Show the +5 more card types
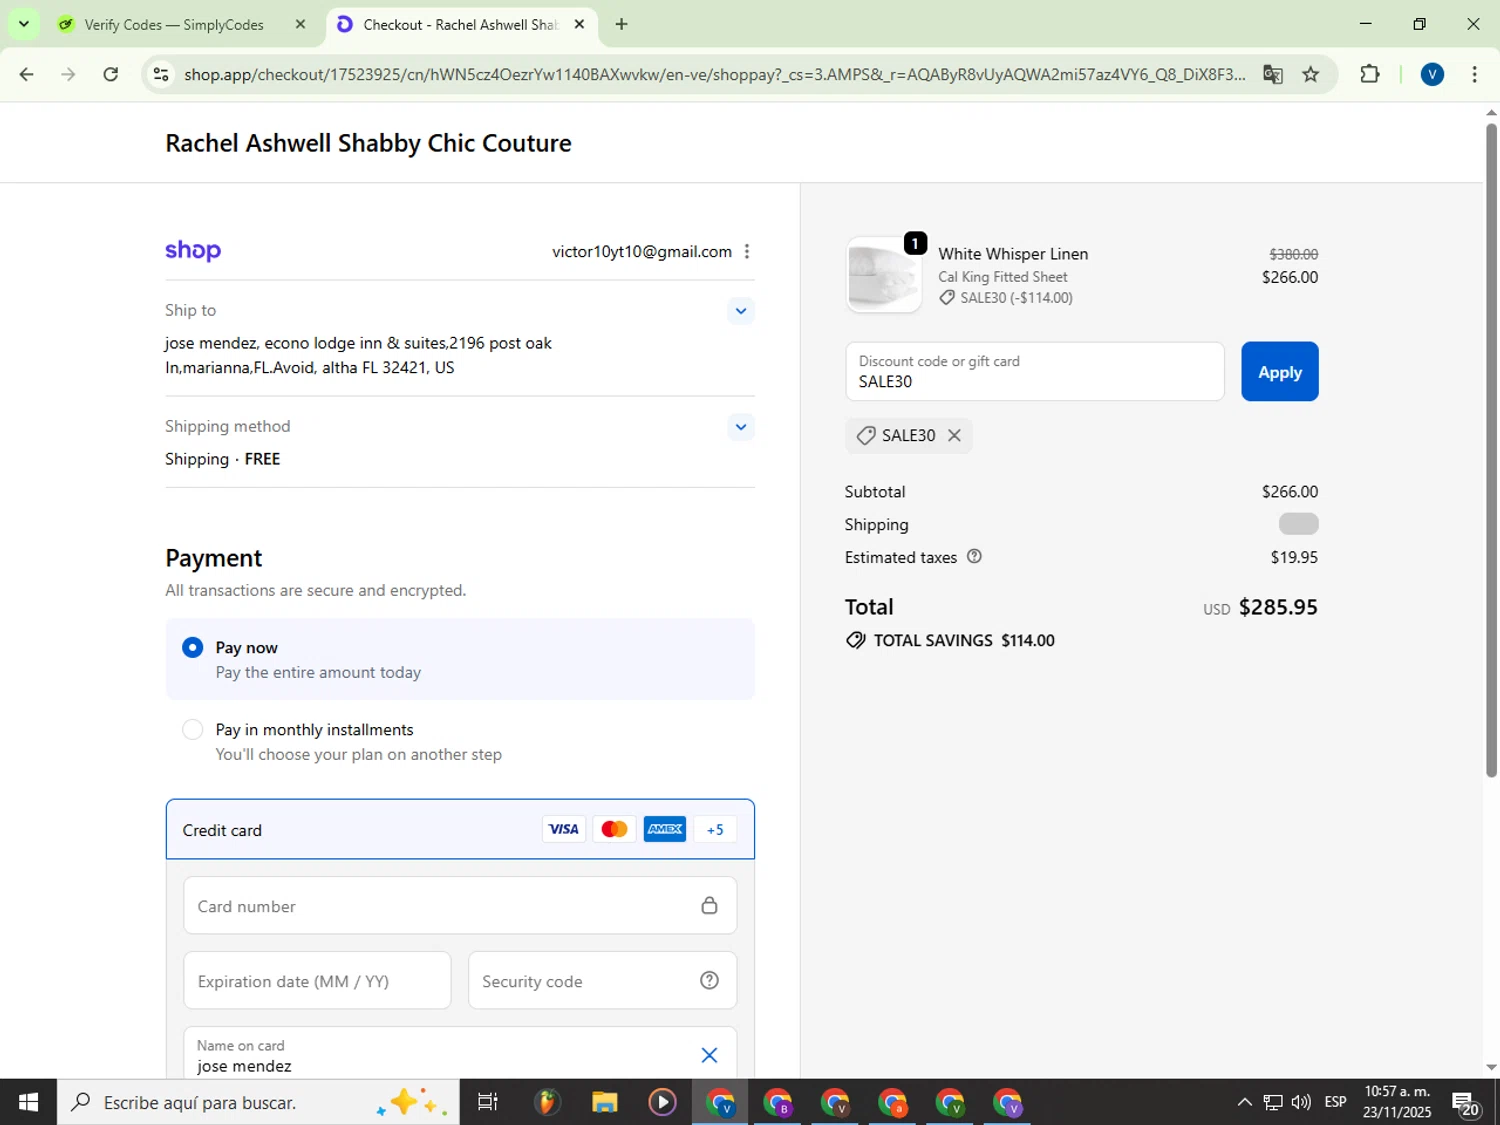 coord(714,829)
